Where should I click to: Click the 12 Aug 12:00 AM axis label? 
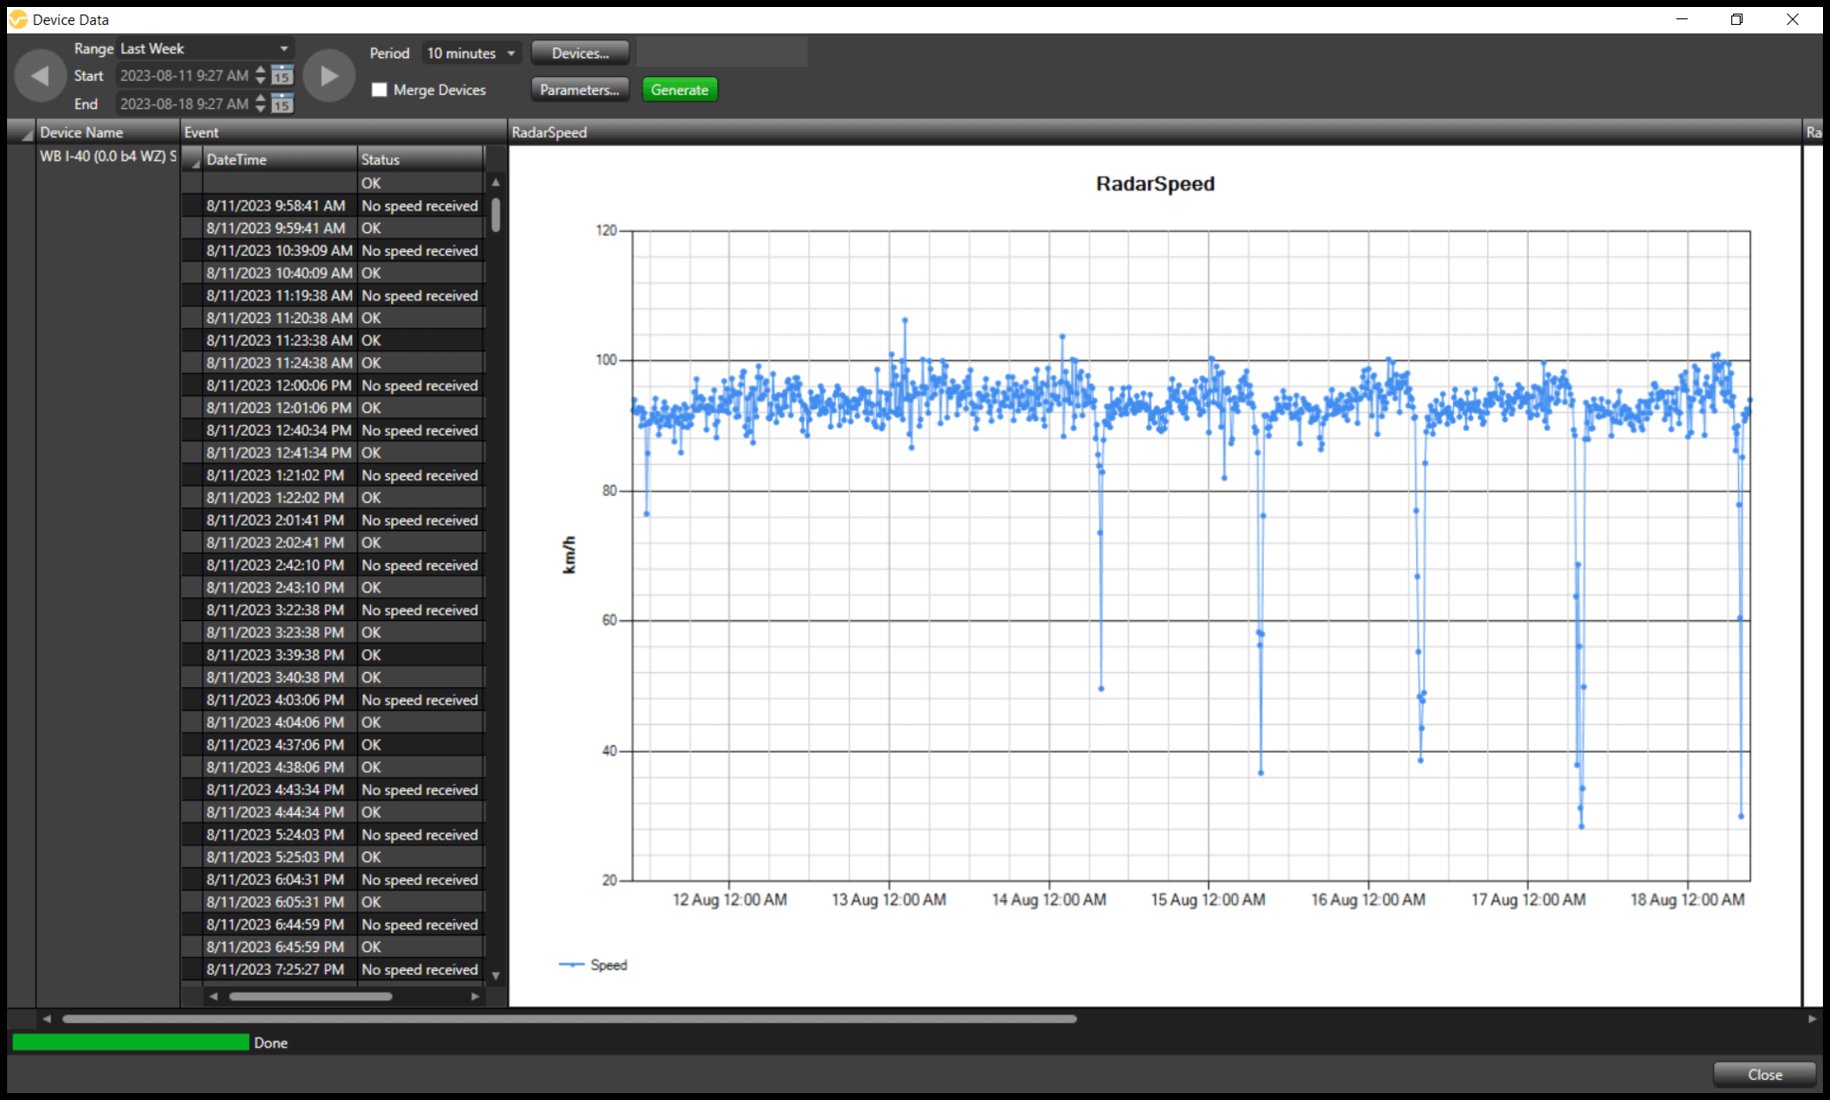pyautogui.click(x=729, y=900)
